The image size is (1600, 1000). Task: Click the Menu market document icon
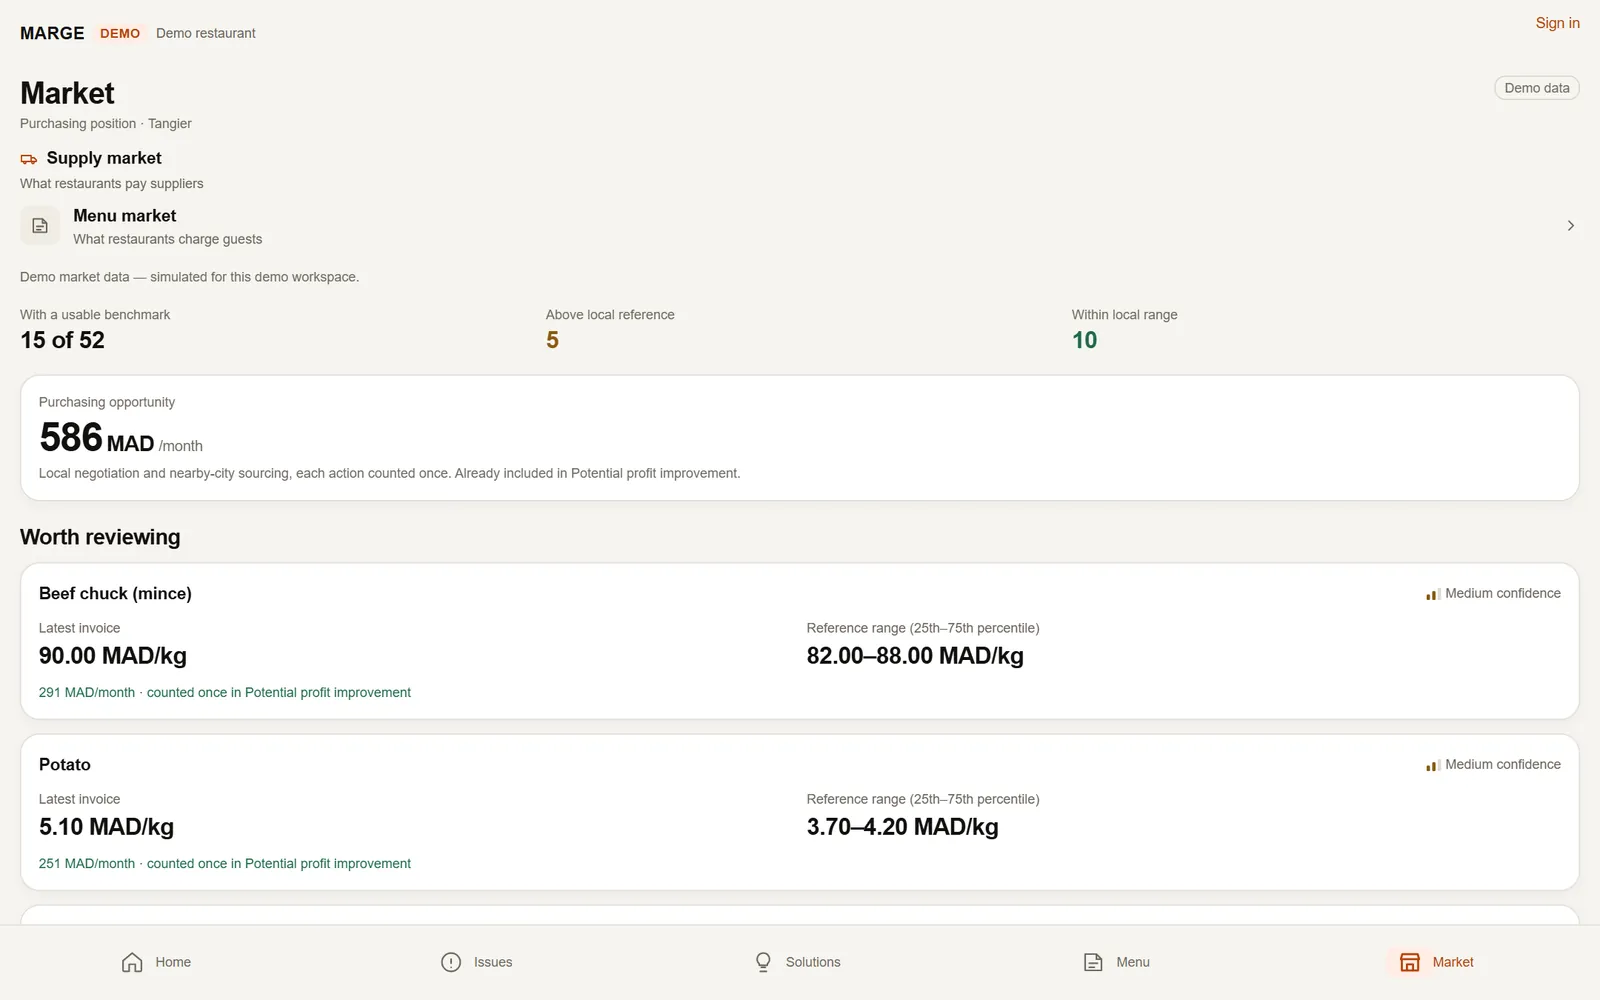(40, 226)
